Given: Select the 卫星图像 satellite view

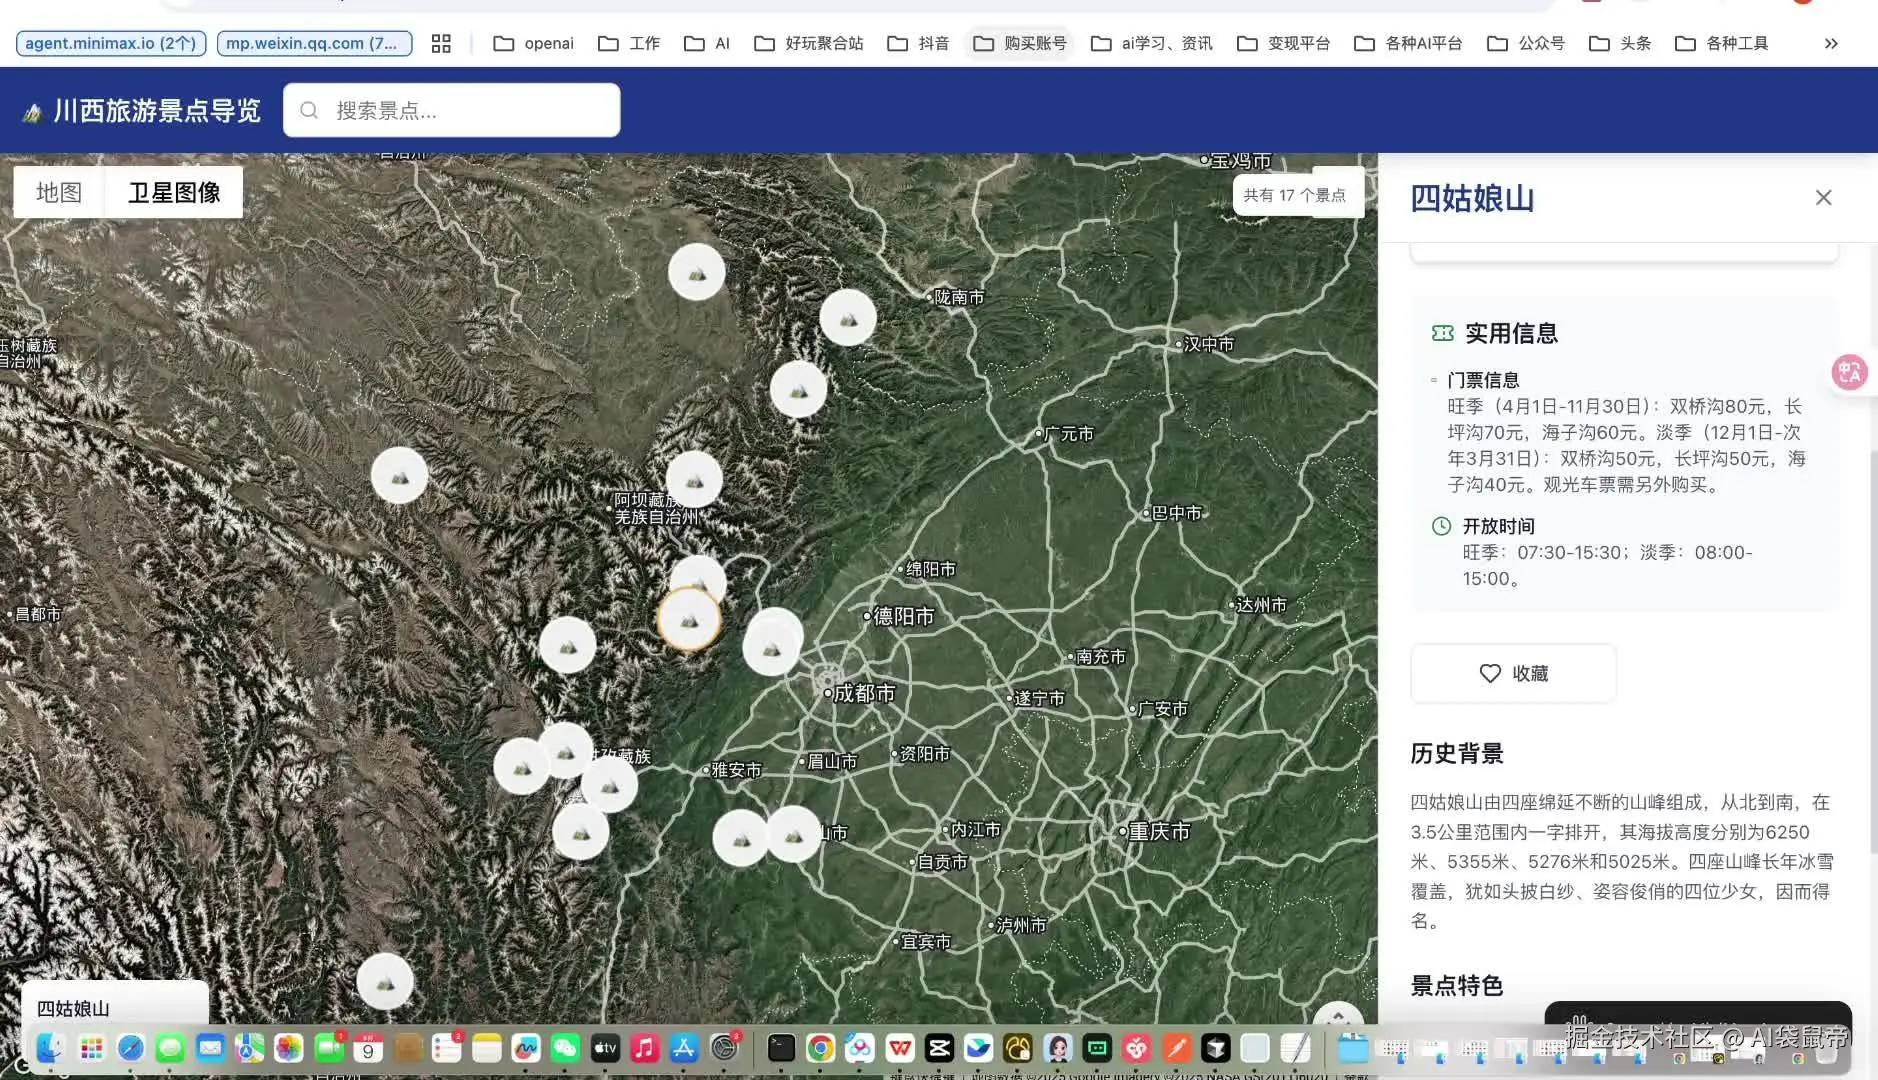Looking at the screenshot, I should [x=174, y=192].
